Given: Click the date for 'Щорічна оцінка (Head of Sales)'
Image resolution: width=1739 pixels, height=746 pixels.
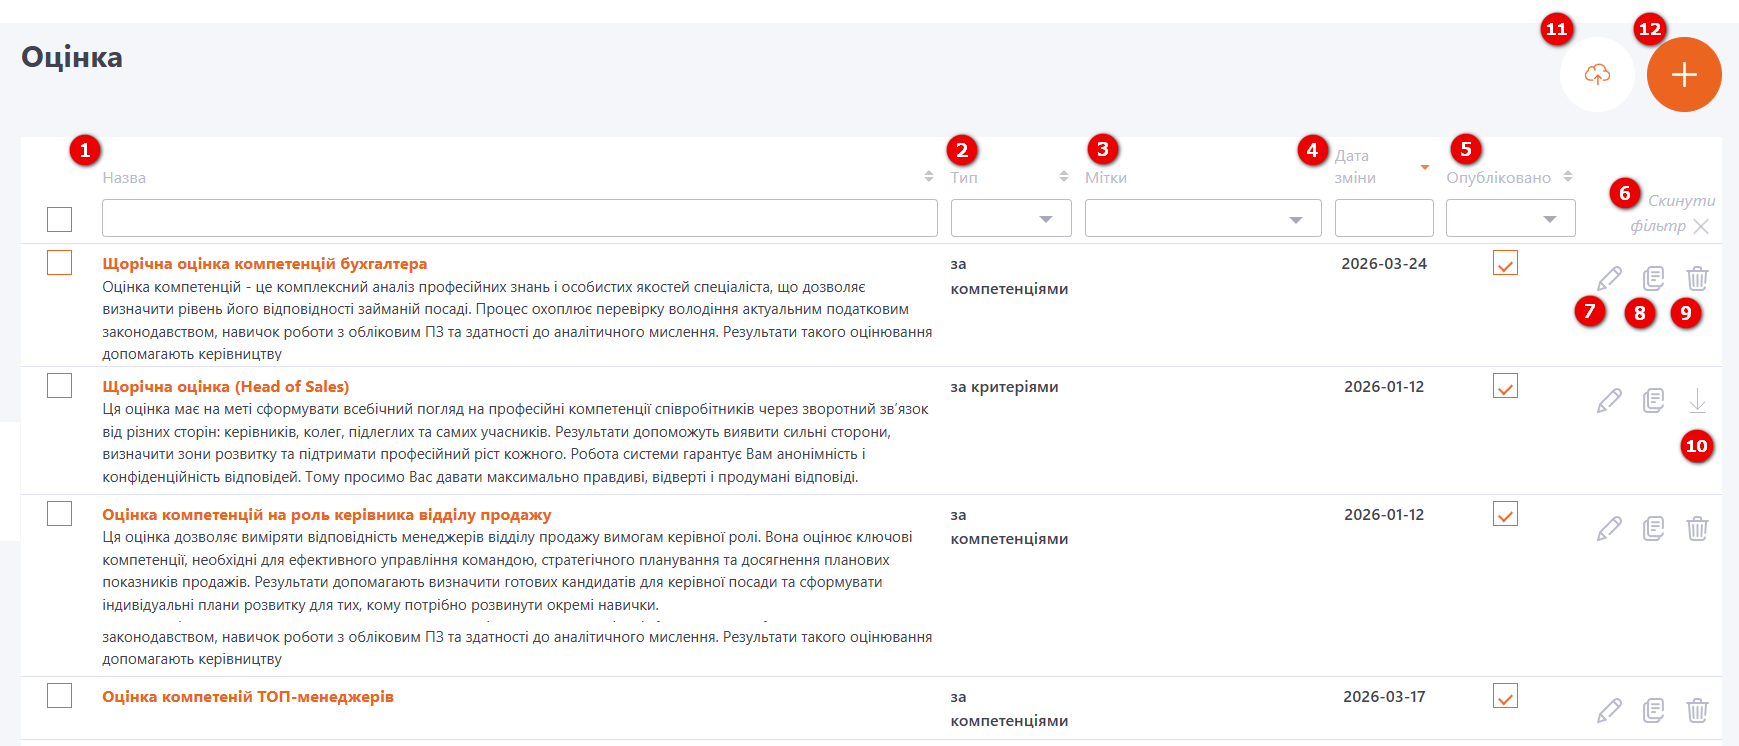Looking at the screenshot, I should pyautogui.click(x=1384, y=387).
